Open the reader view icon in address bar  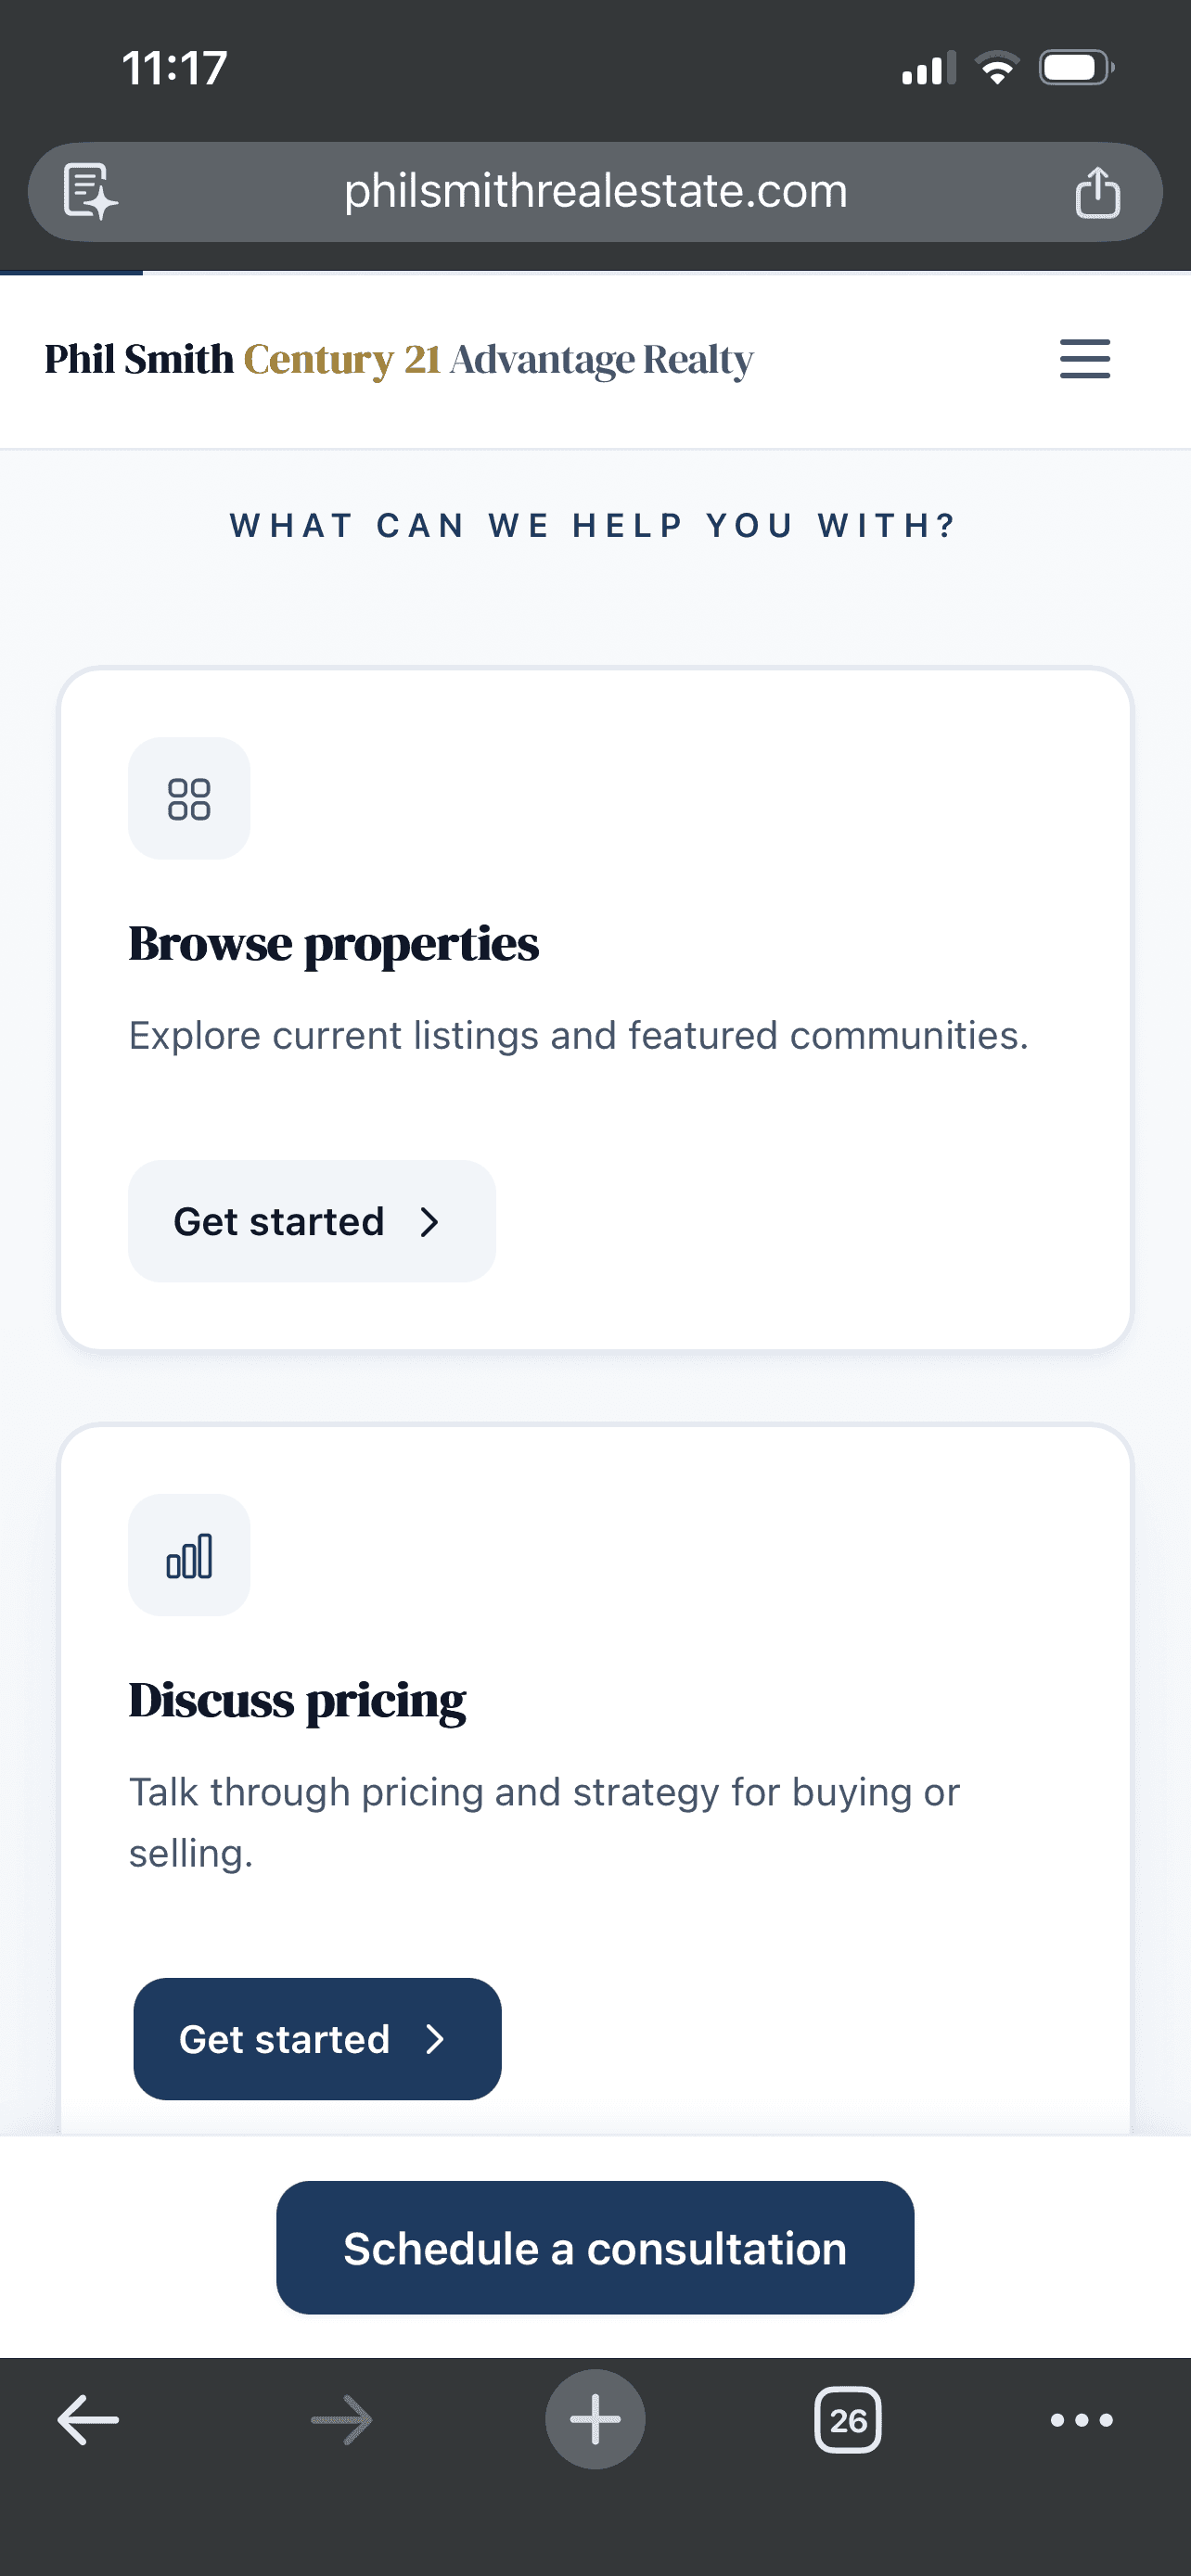[89, 191]
